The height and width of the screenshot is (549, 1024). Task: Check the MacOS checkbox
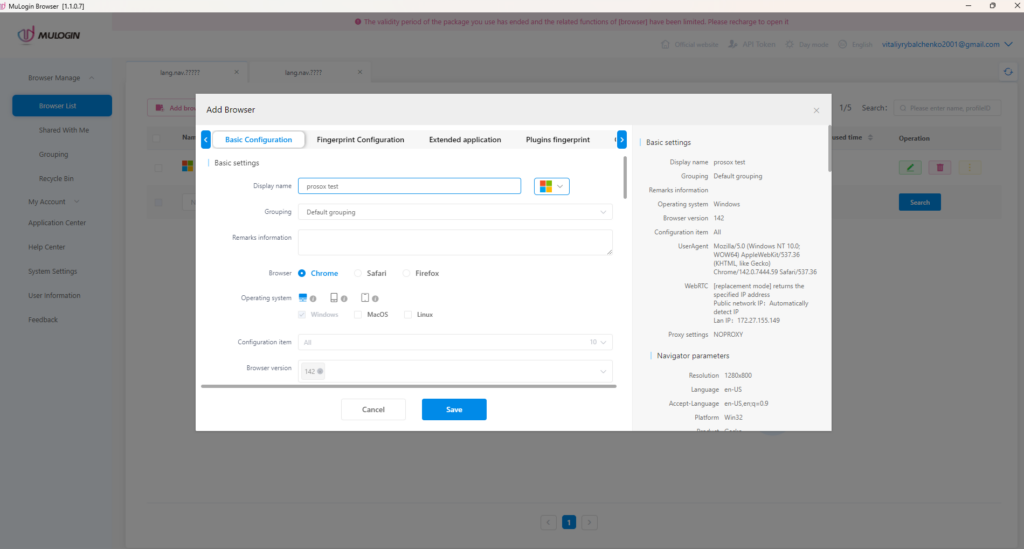tap(357, 314)
